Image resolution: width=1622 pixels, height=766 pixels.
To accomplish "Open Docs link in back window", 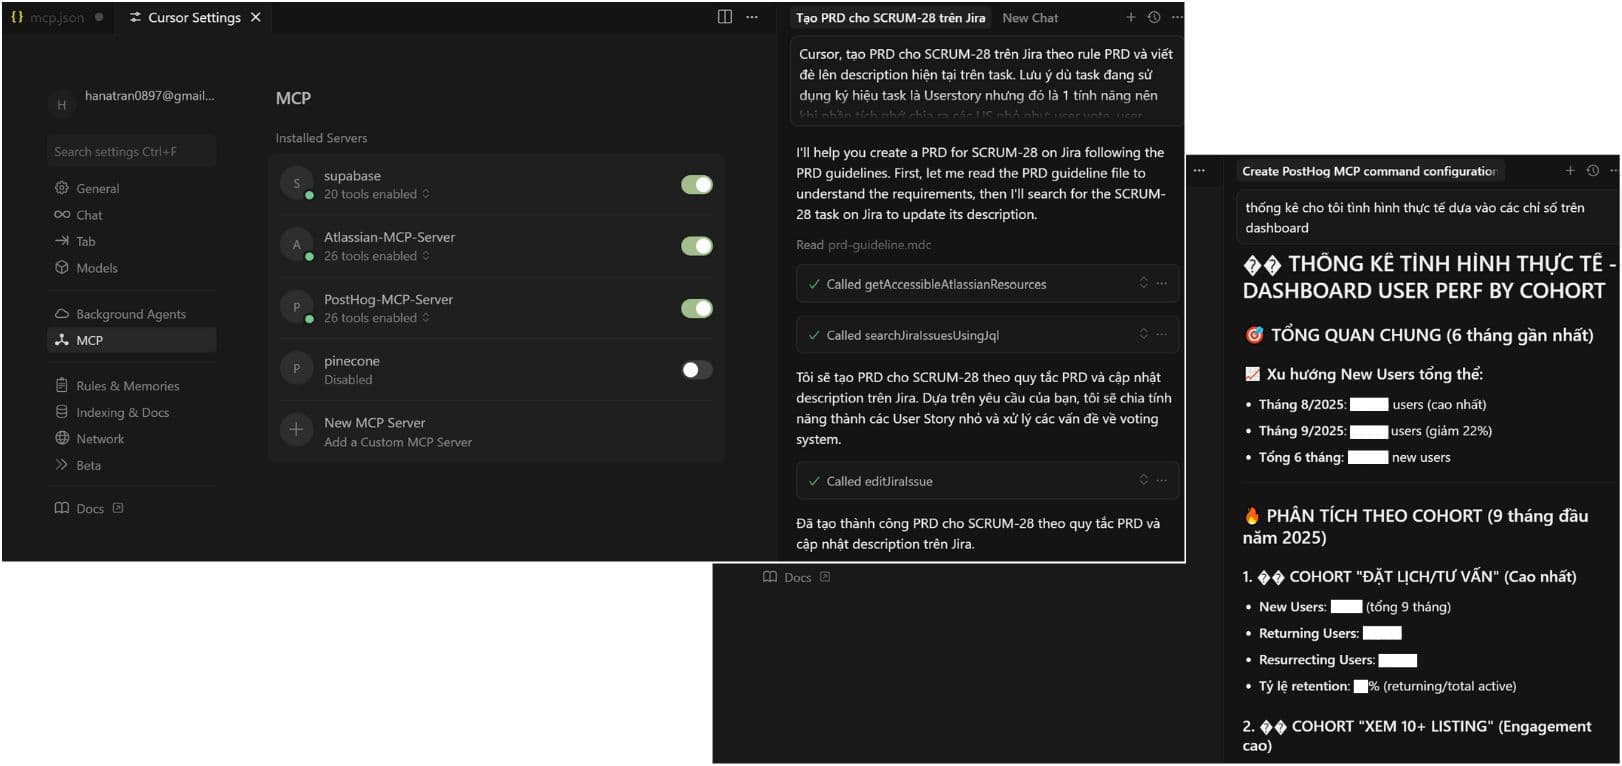I will tap(797, 577).
